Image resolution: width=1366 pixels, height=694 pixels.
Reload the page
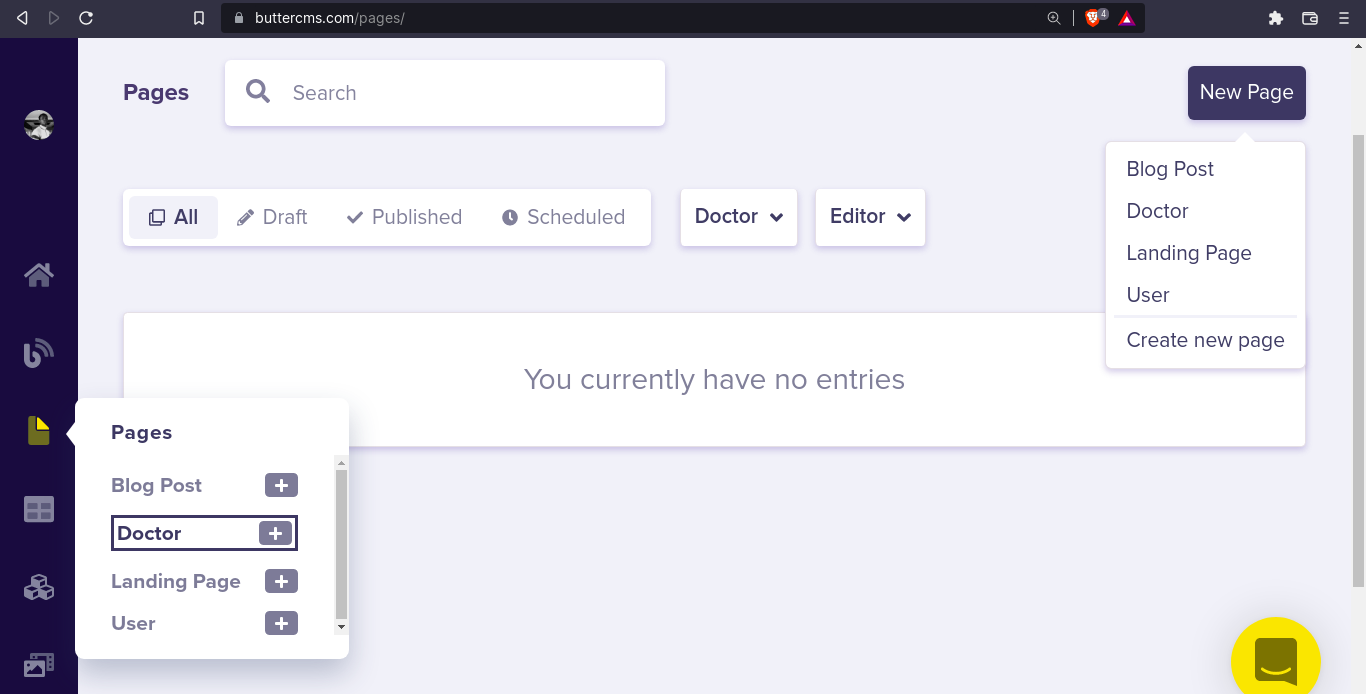86,18
